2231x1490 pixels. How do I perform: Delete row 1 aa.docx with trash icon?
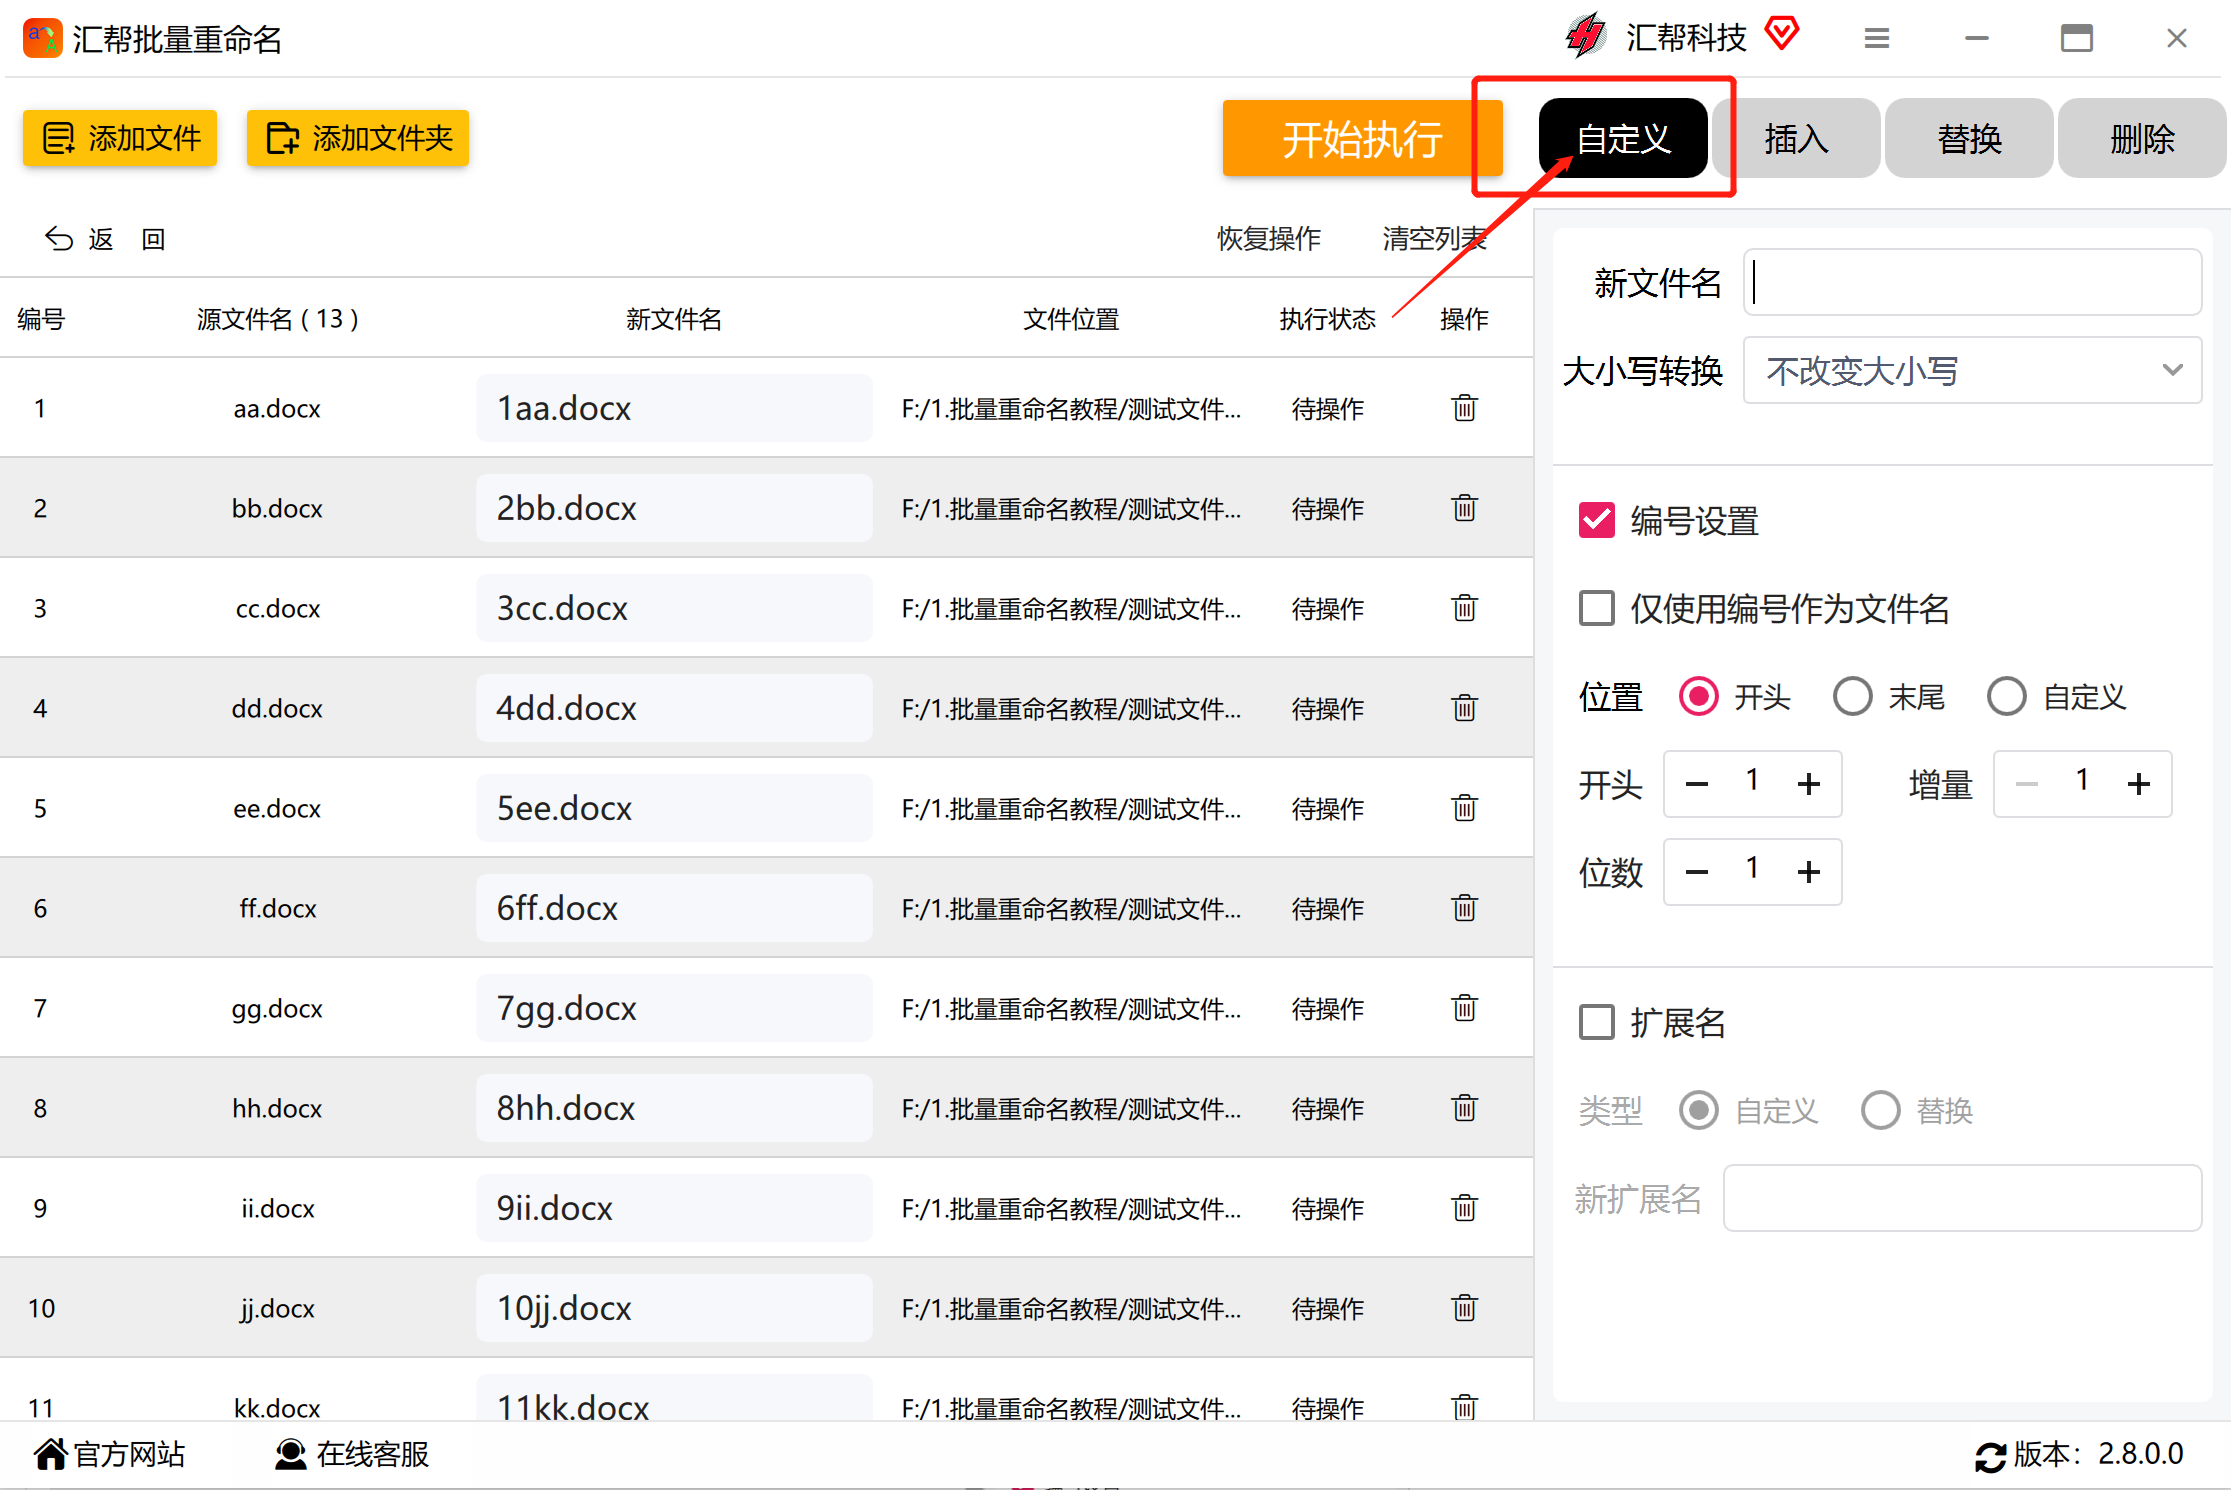1464,408
